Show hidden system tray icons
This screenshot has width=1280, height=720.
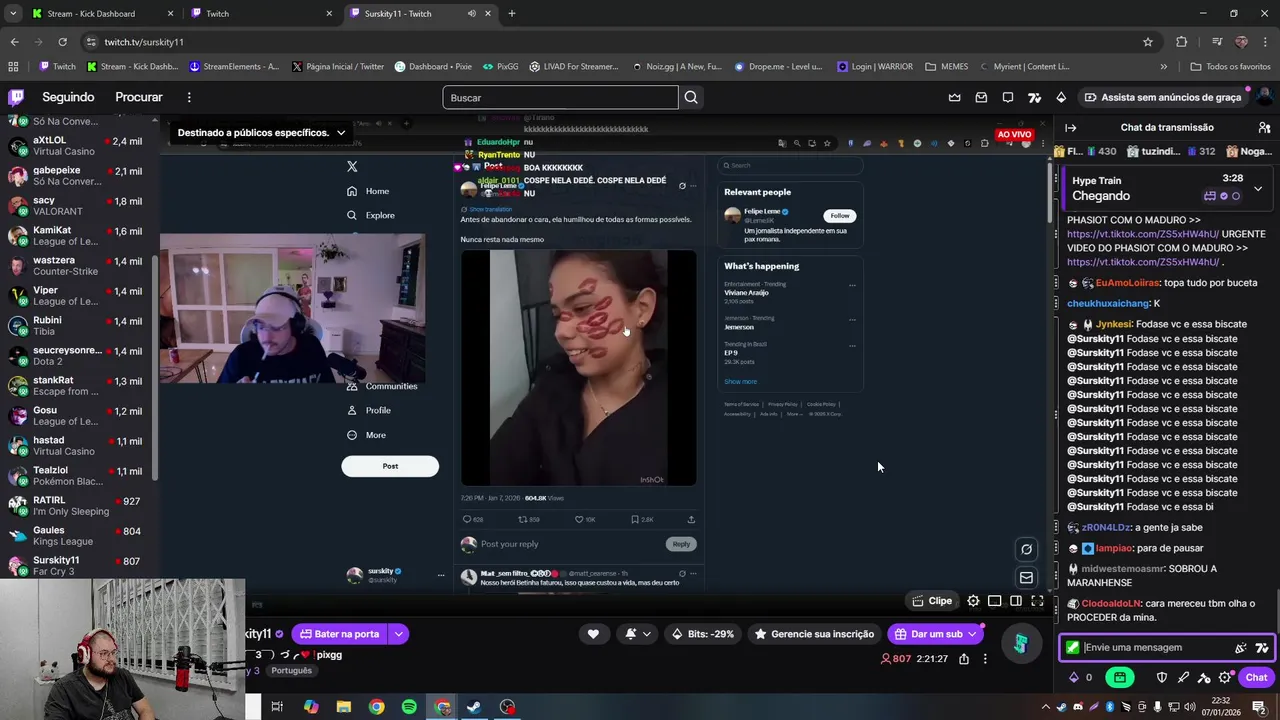pyautogui.click(x=1046, y=707)
